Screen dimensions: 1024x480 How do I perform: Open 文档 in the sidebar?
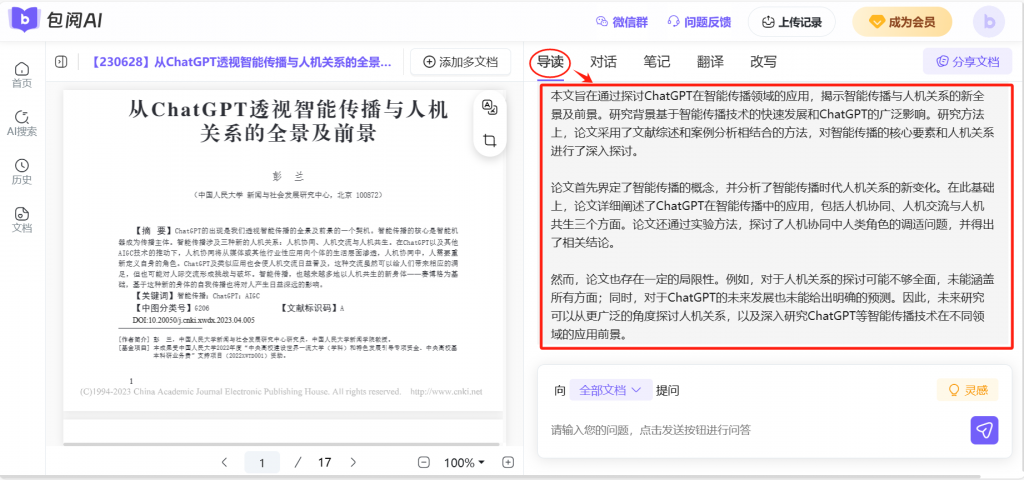tap(22, 220)
